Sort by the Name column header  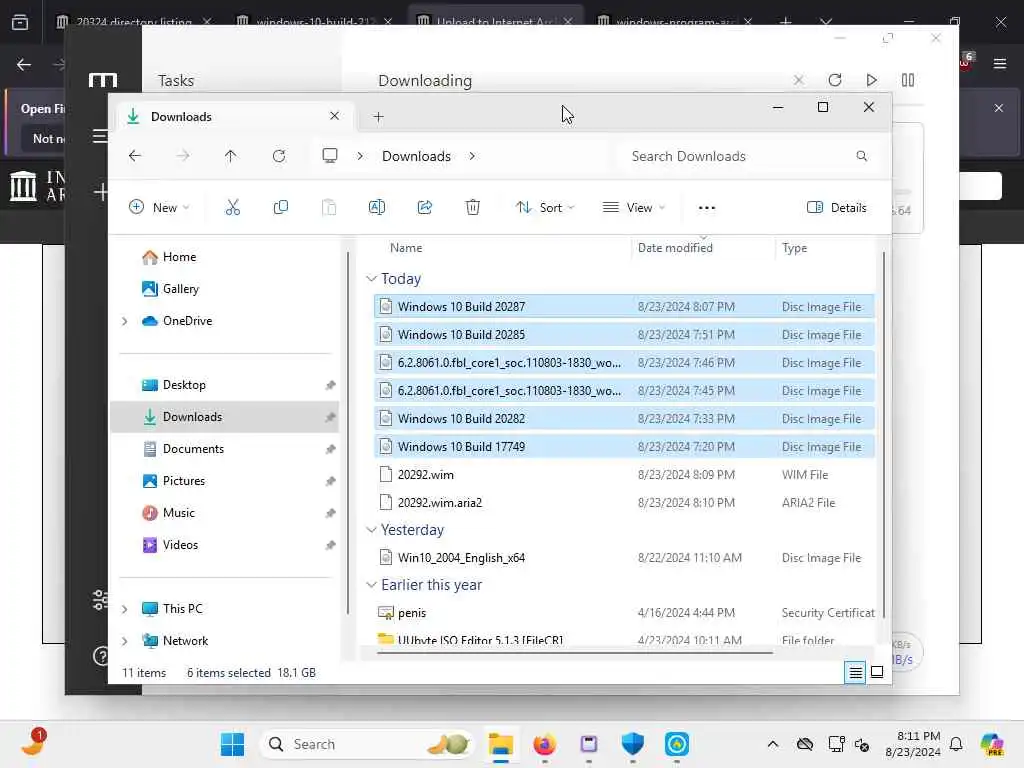tap(406, 248)
